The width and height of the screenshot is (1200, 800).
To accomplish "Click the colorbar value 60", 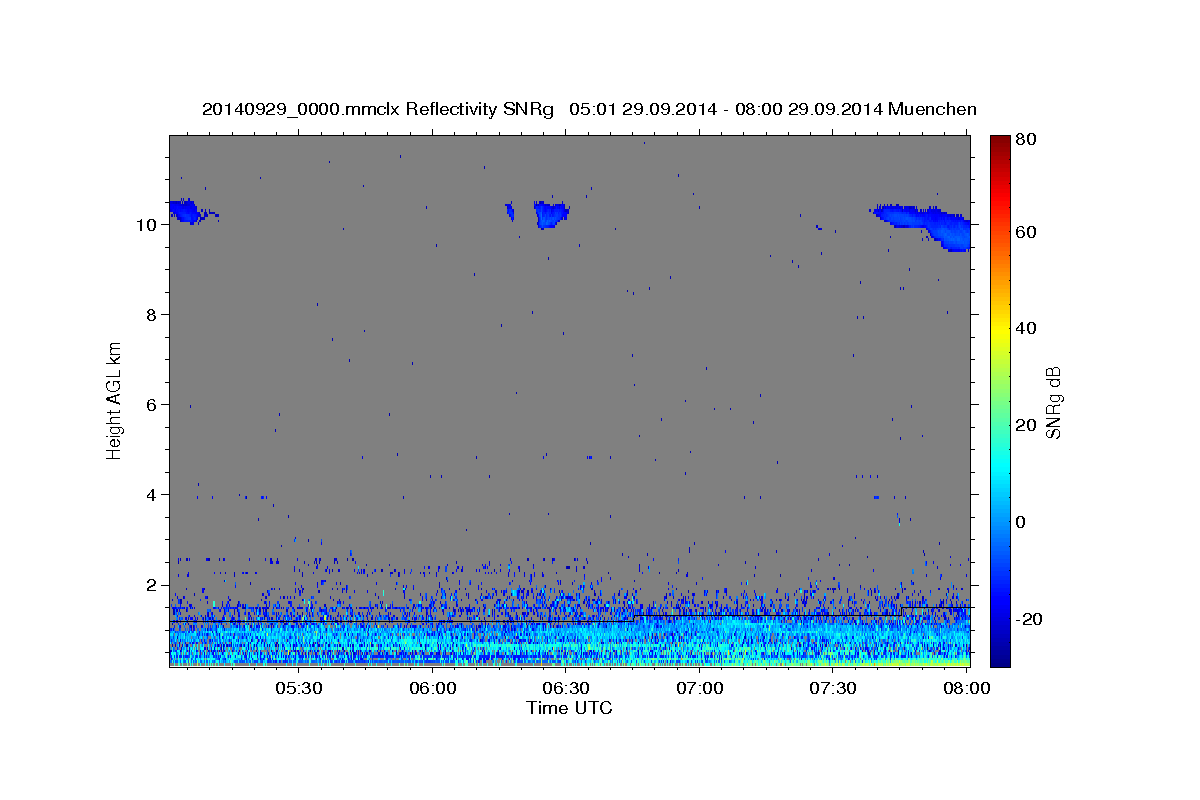I will click(x=1027, y=232).
